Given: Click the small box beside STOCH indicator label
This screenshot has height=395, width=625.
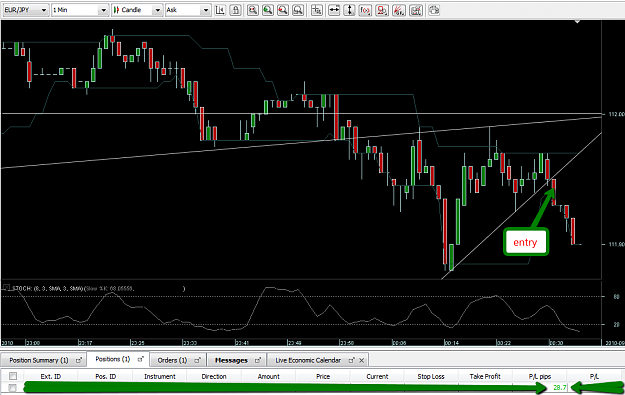Looking at the screenshot, I should (6, 287).
